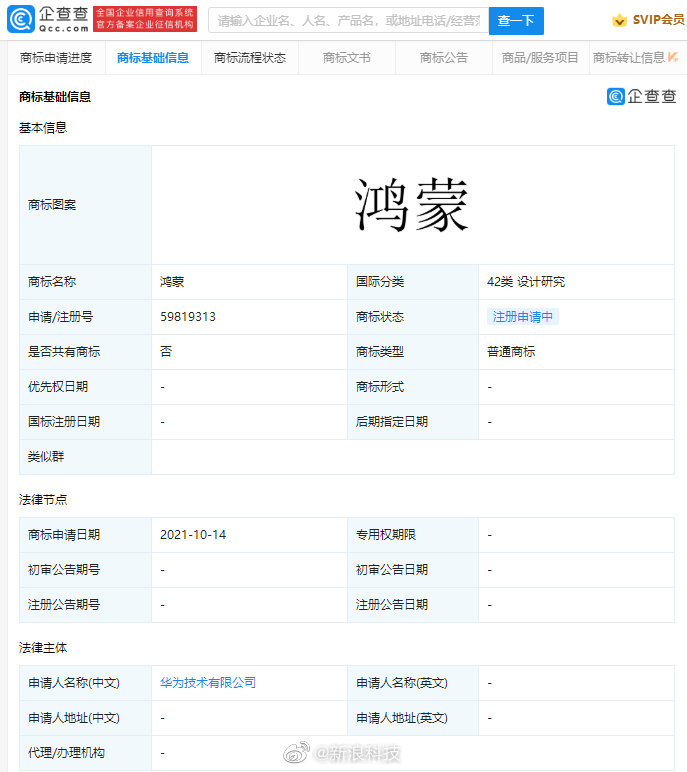Click the SVIP crown icon
This screenshot has height=772, width=687.
click(619, 20)
